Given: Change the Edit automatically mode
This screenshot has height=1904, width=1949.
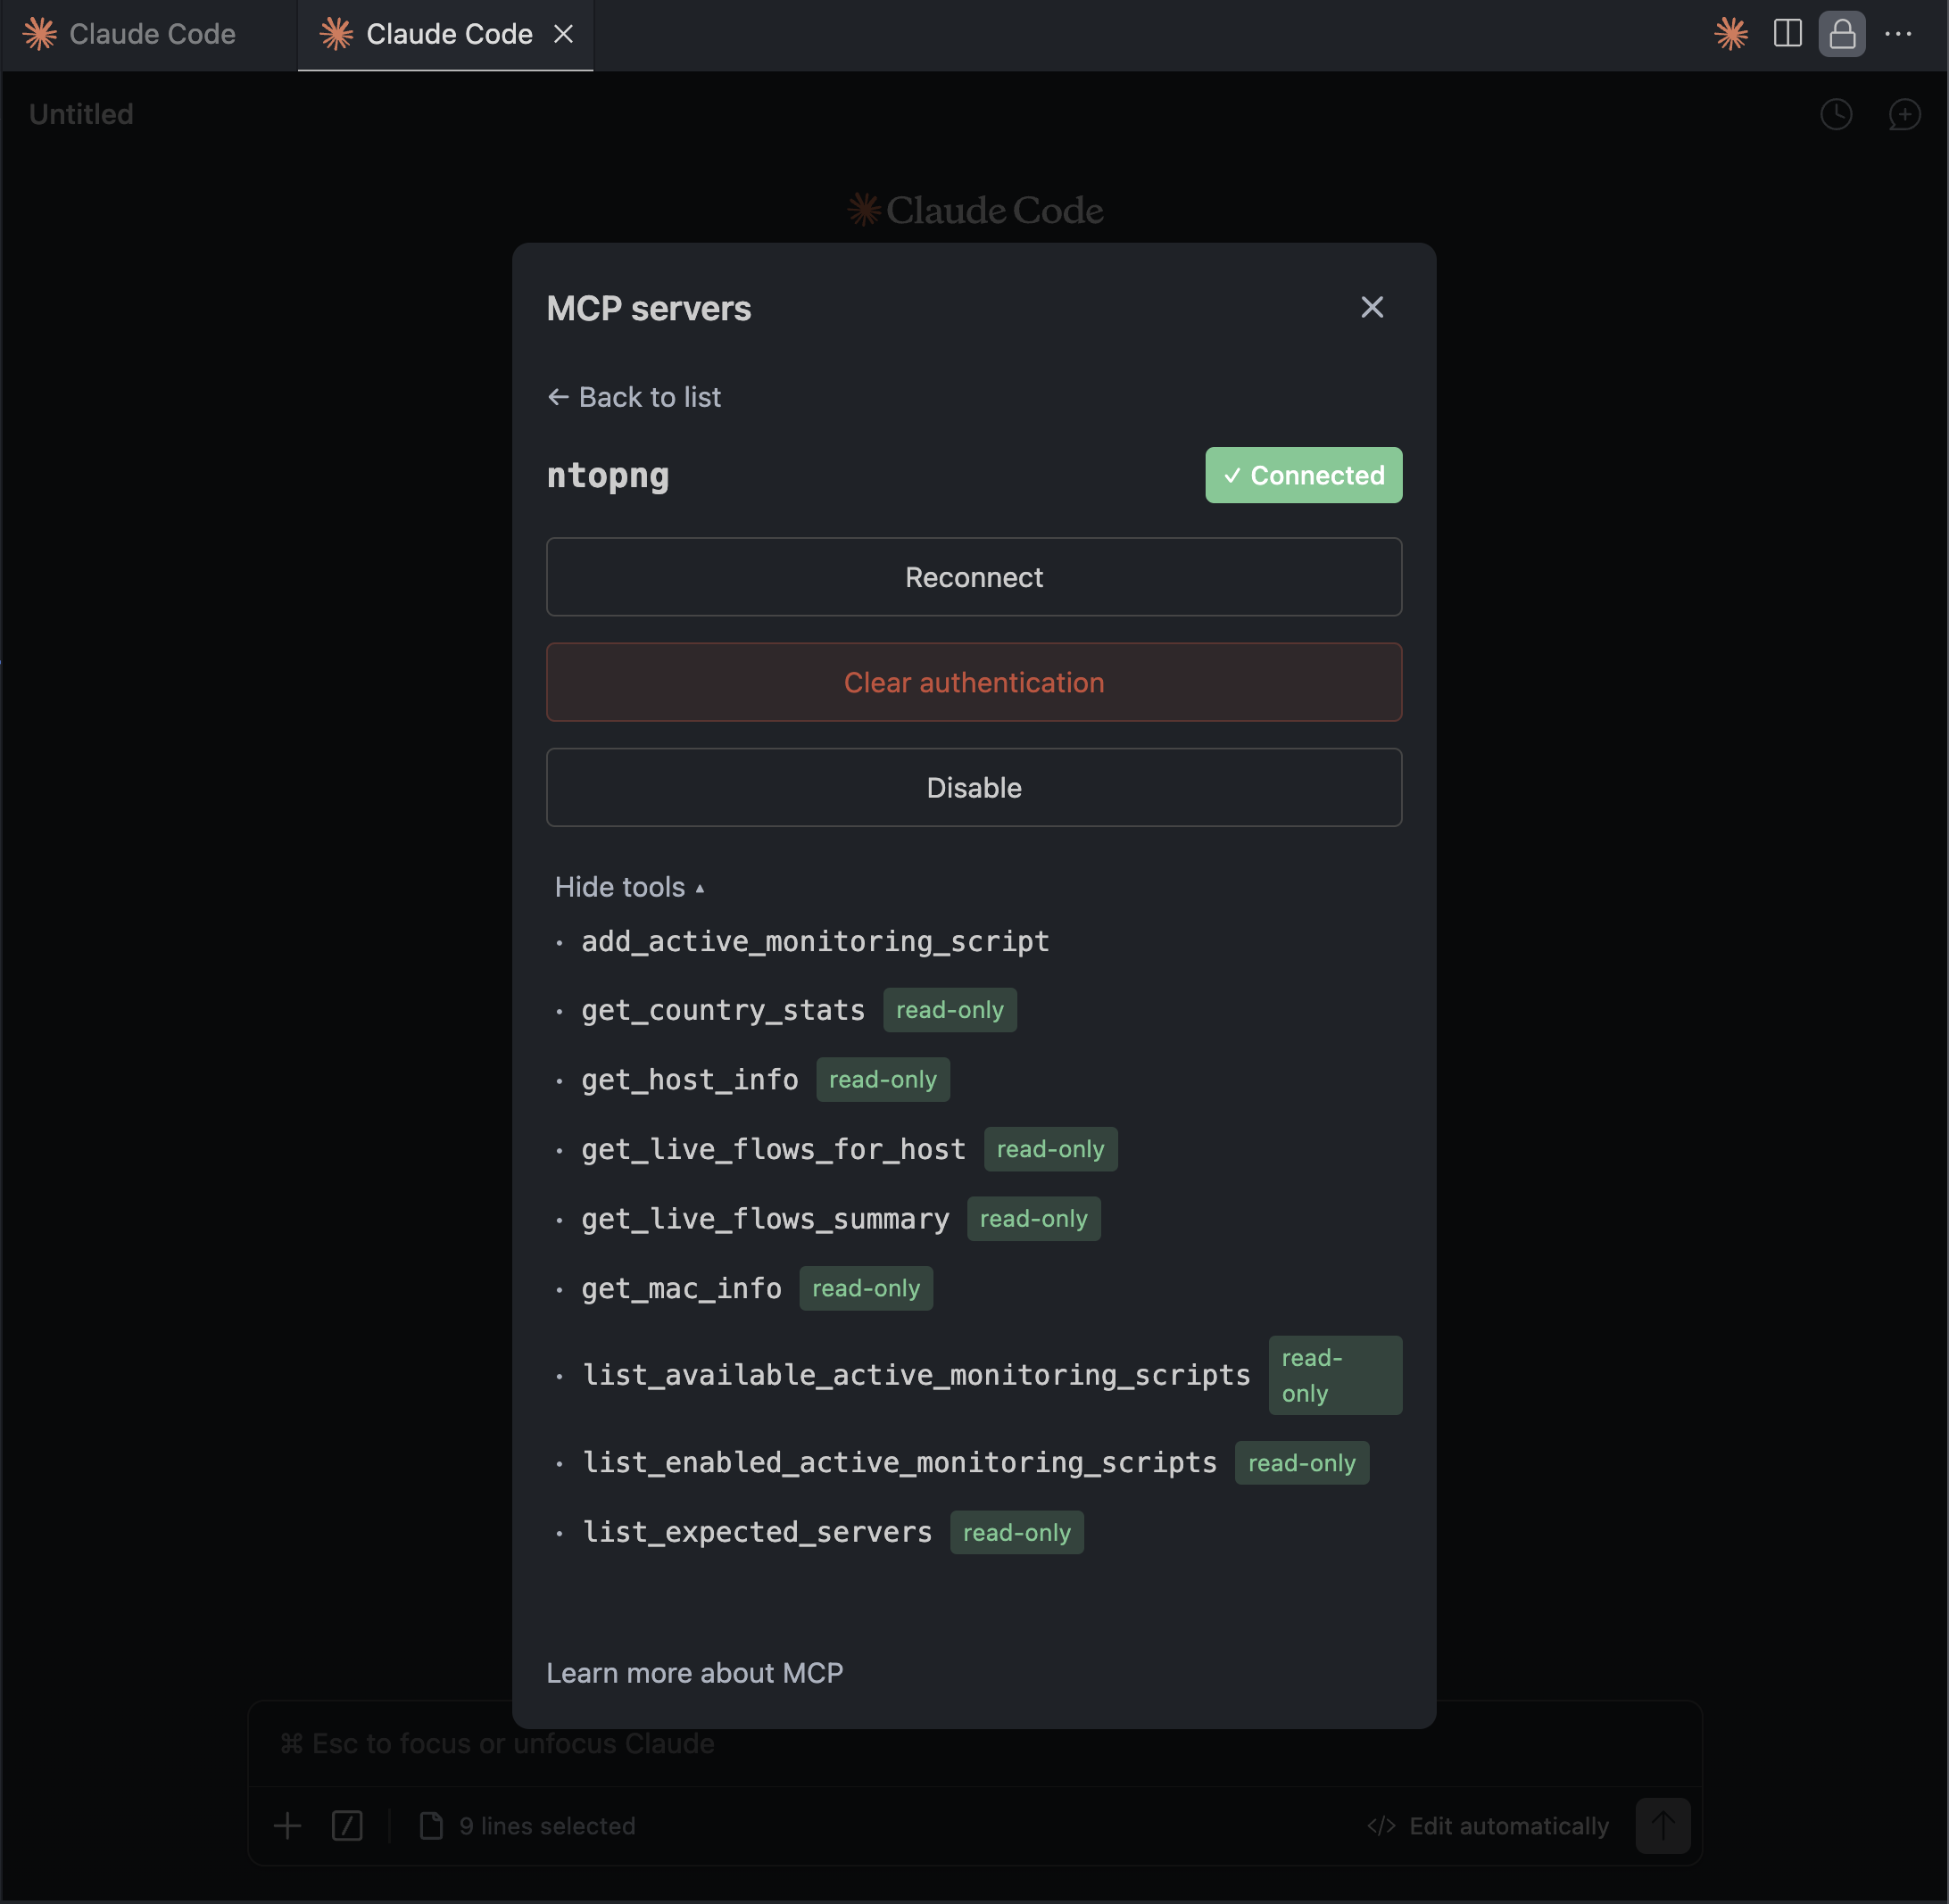Looking at the screenshot, I should [1487, 1826].
